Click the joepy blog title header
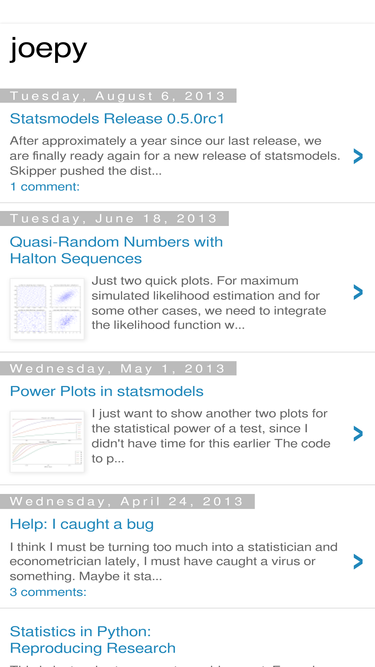This screenshot has height=667, width=375. (x=48, y=49)
